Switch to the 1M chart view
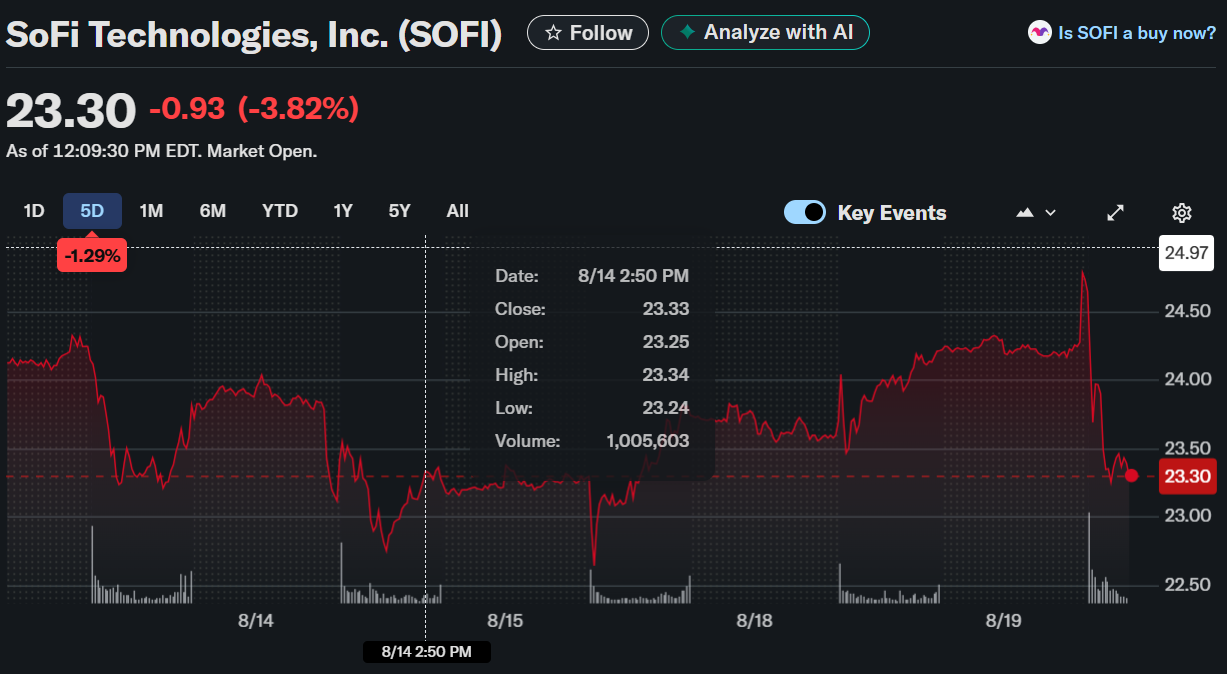Viewport: 1227px width, 674px height. tap(151, 211)
